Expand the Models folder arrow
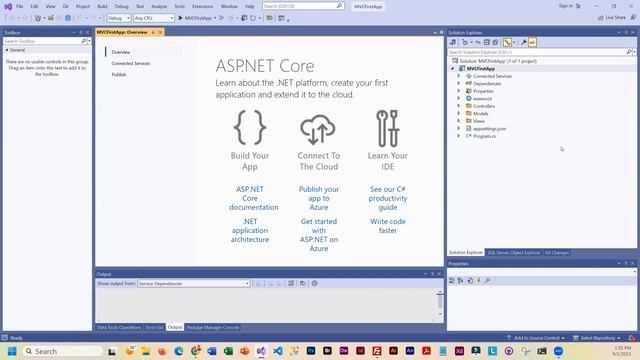Viewport: 640px width, 360px height. 459,113
